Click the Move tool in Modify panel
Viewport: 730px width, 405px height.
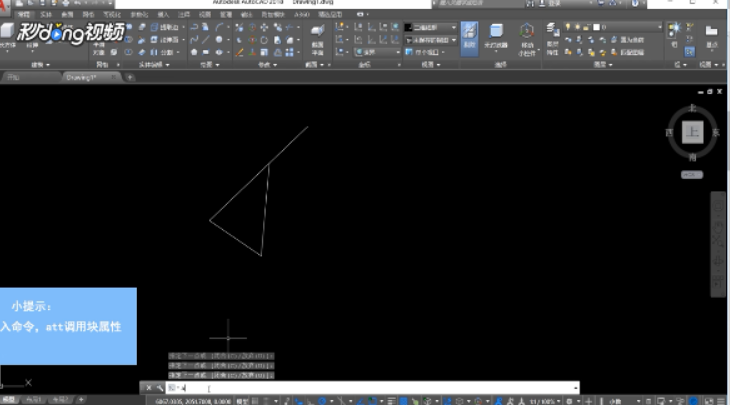coord(264,27)
